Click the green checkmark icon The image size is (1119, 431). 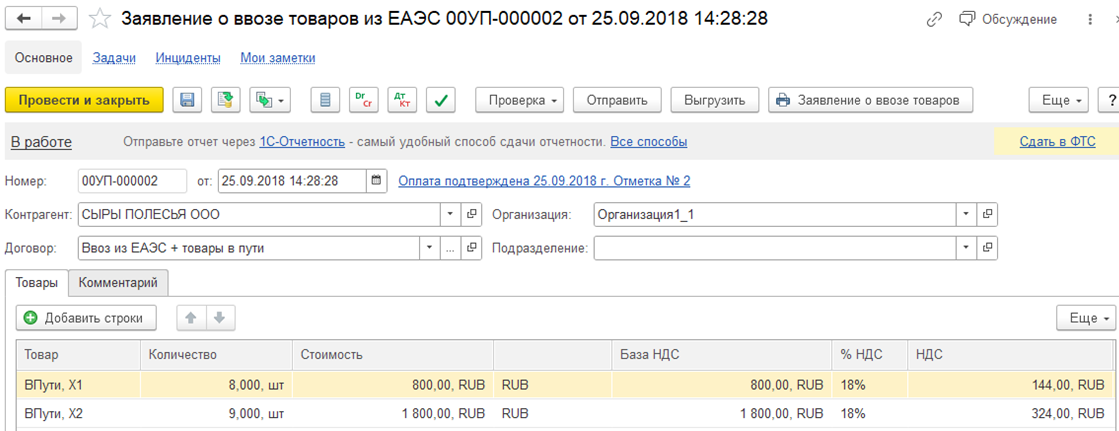point(441,100)
